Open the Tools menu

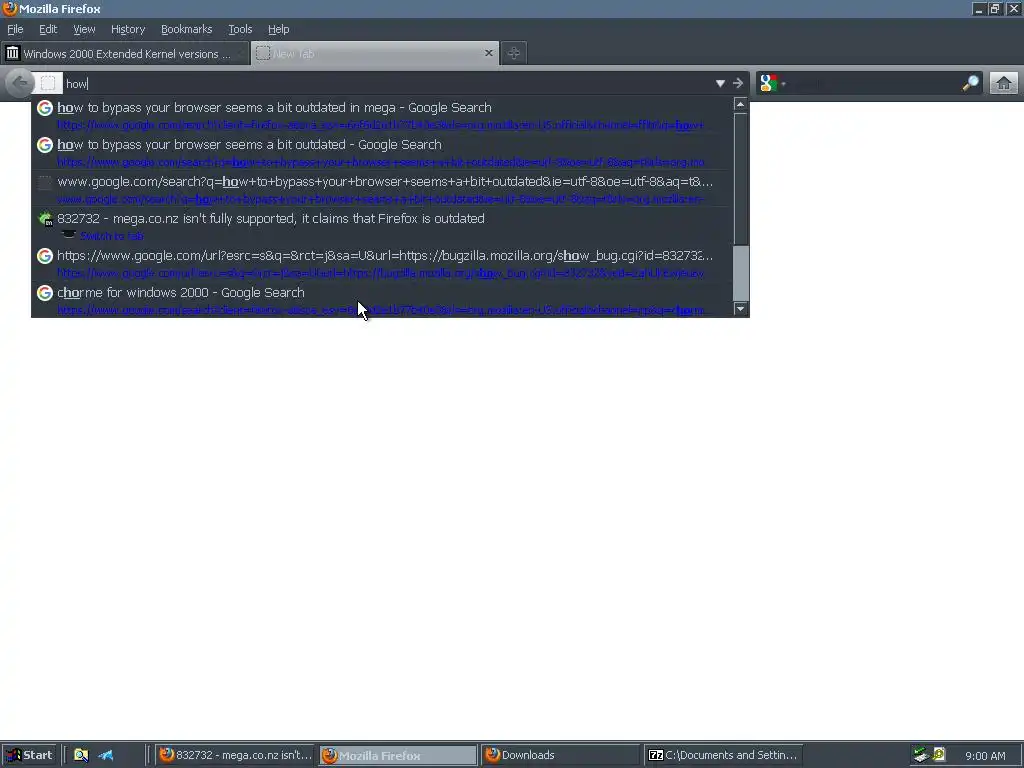click(x=240, y=29)
